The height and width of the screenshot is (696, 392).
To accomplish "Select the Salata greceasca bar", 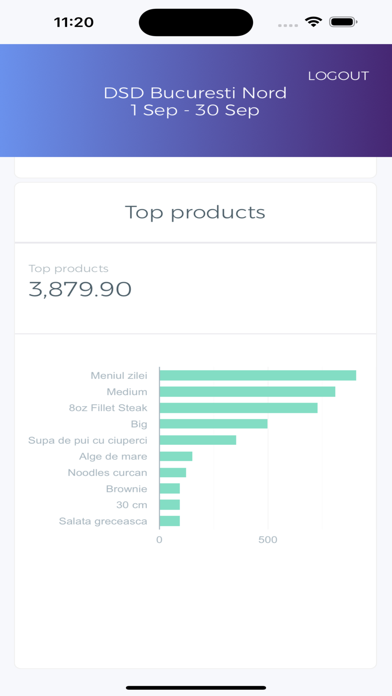I will (170, 521).
